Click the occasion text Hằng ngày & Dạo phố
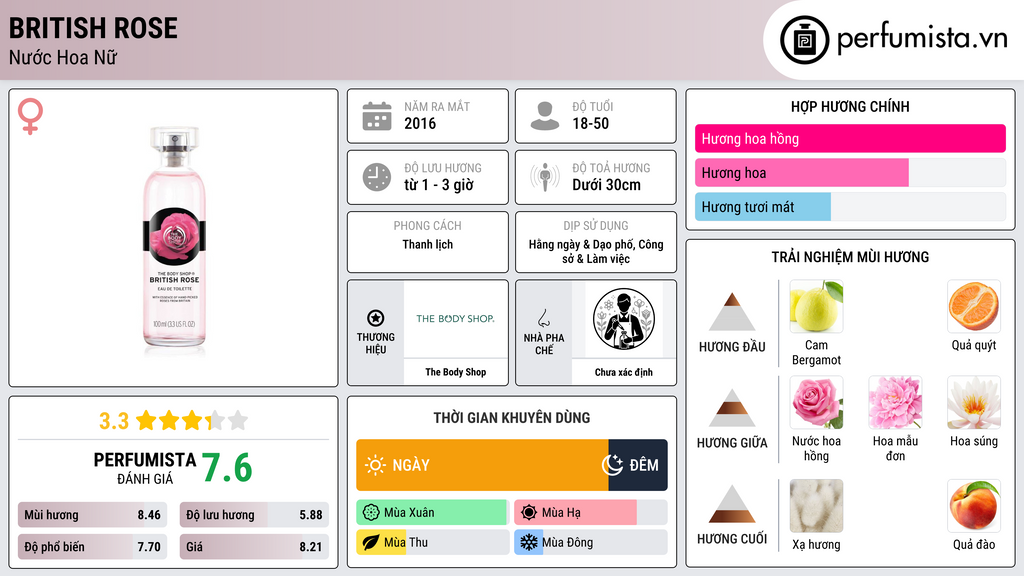This screenshot has width=1024, height=576. tap(581, 244)
